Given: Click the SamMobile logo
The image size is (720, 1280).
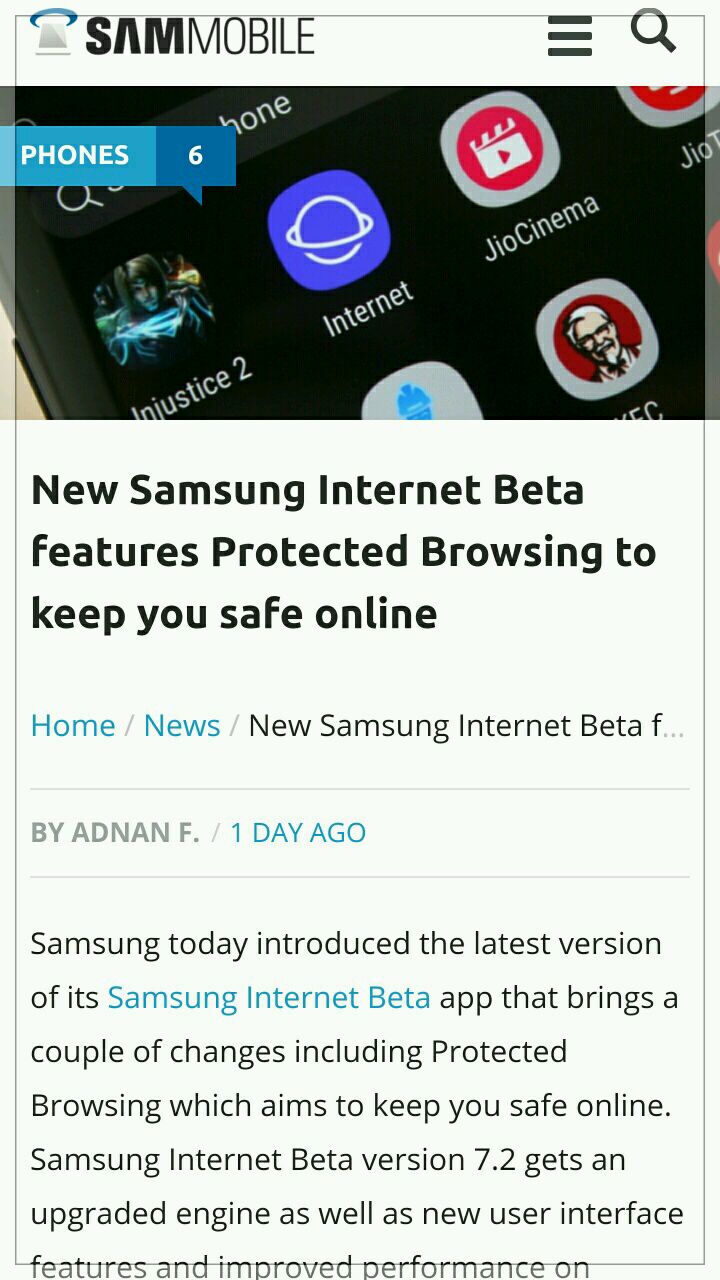Looking at the screenshot, I should [172, 33].
